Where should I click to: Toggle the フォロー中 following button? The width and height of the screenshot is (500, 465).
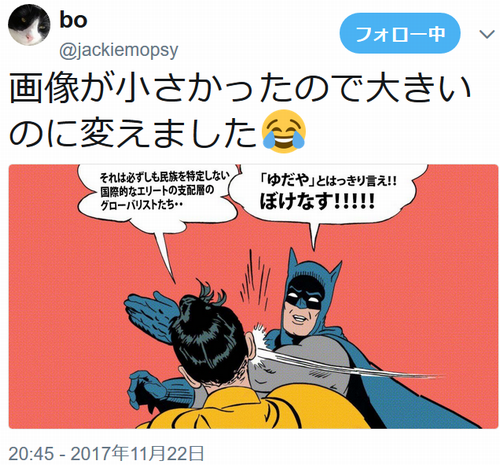click(x=400, y=33)
